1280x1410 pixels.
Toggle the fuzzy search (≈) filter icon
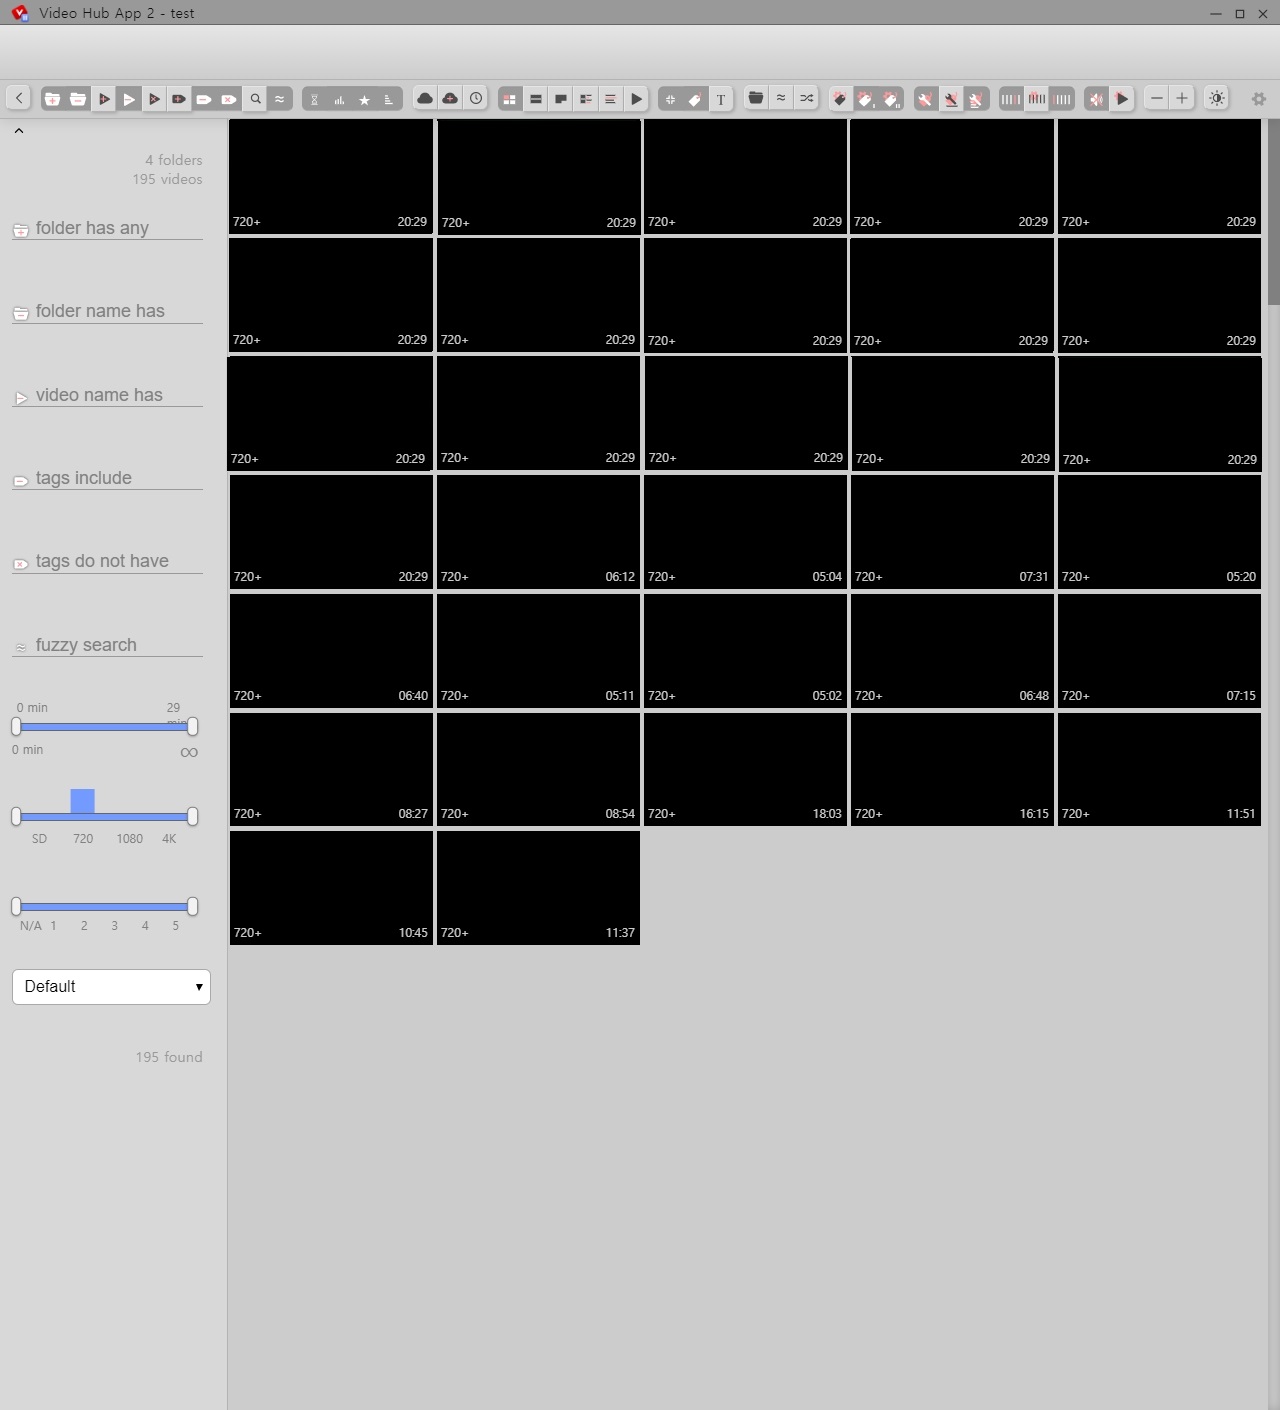coord(280,99)
